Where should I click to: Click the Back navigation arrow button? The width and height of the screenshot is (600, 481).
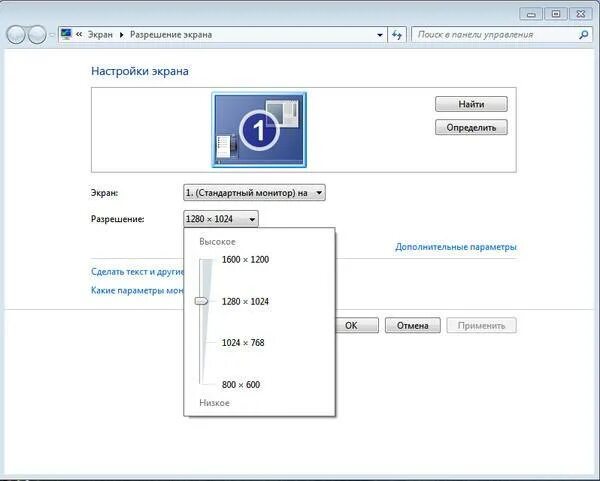click(16, 35)
